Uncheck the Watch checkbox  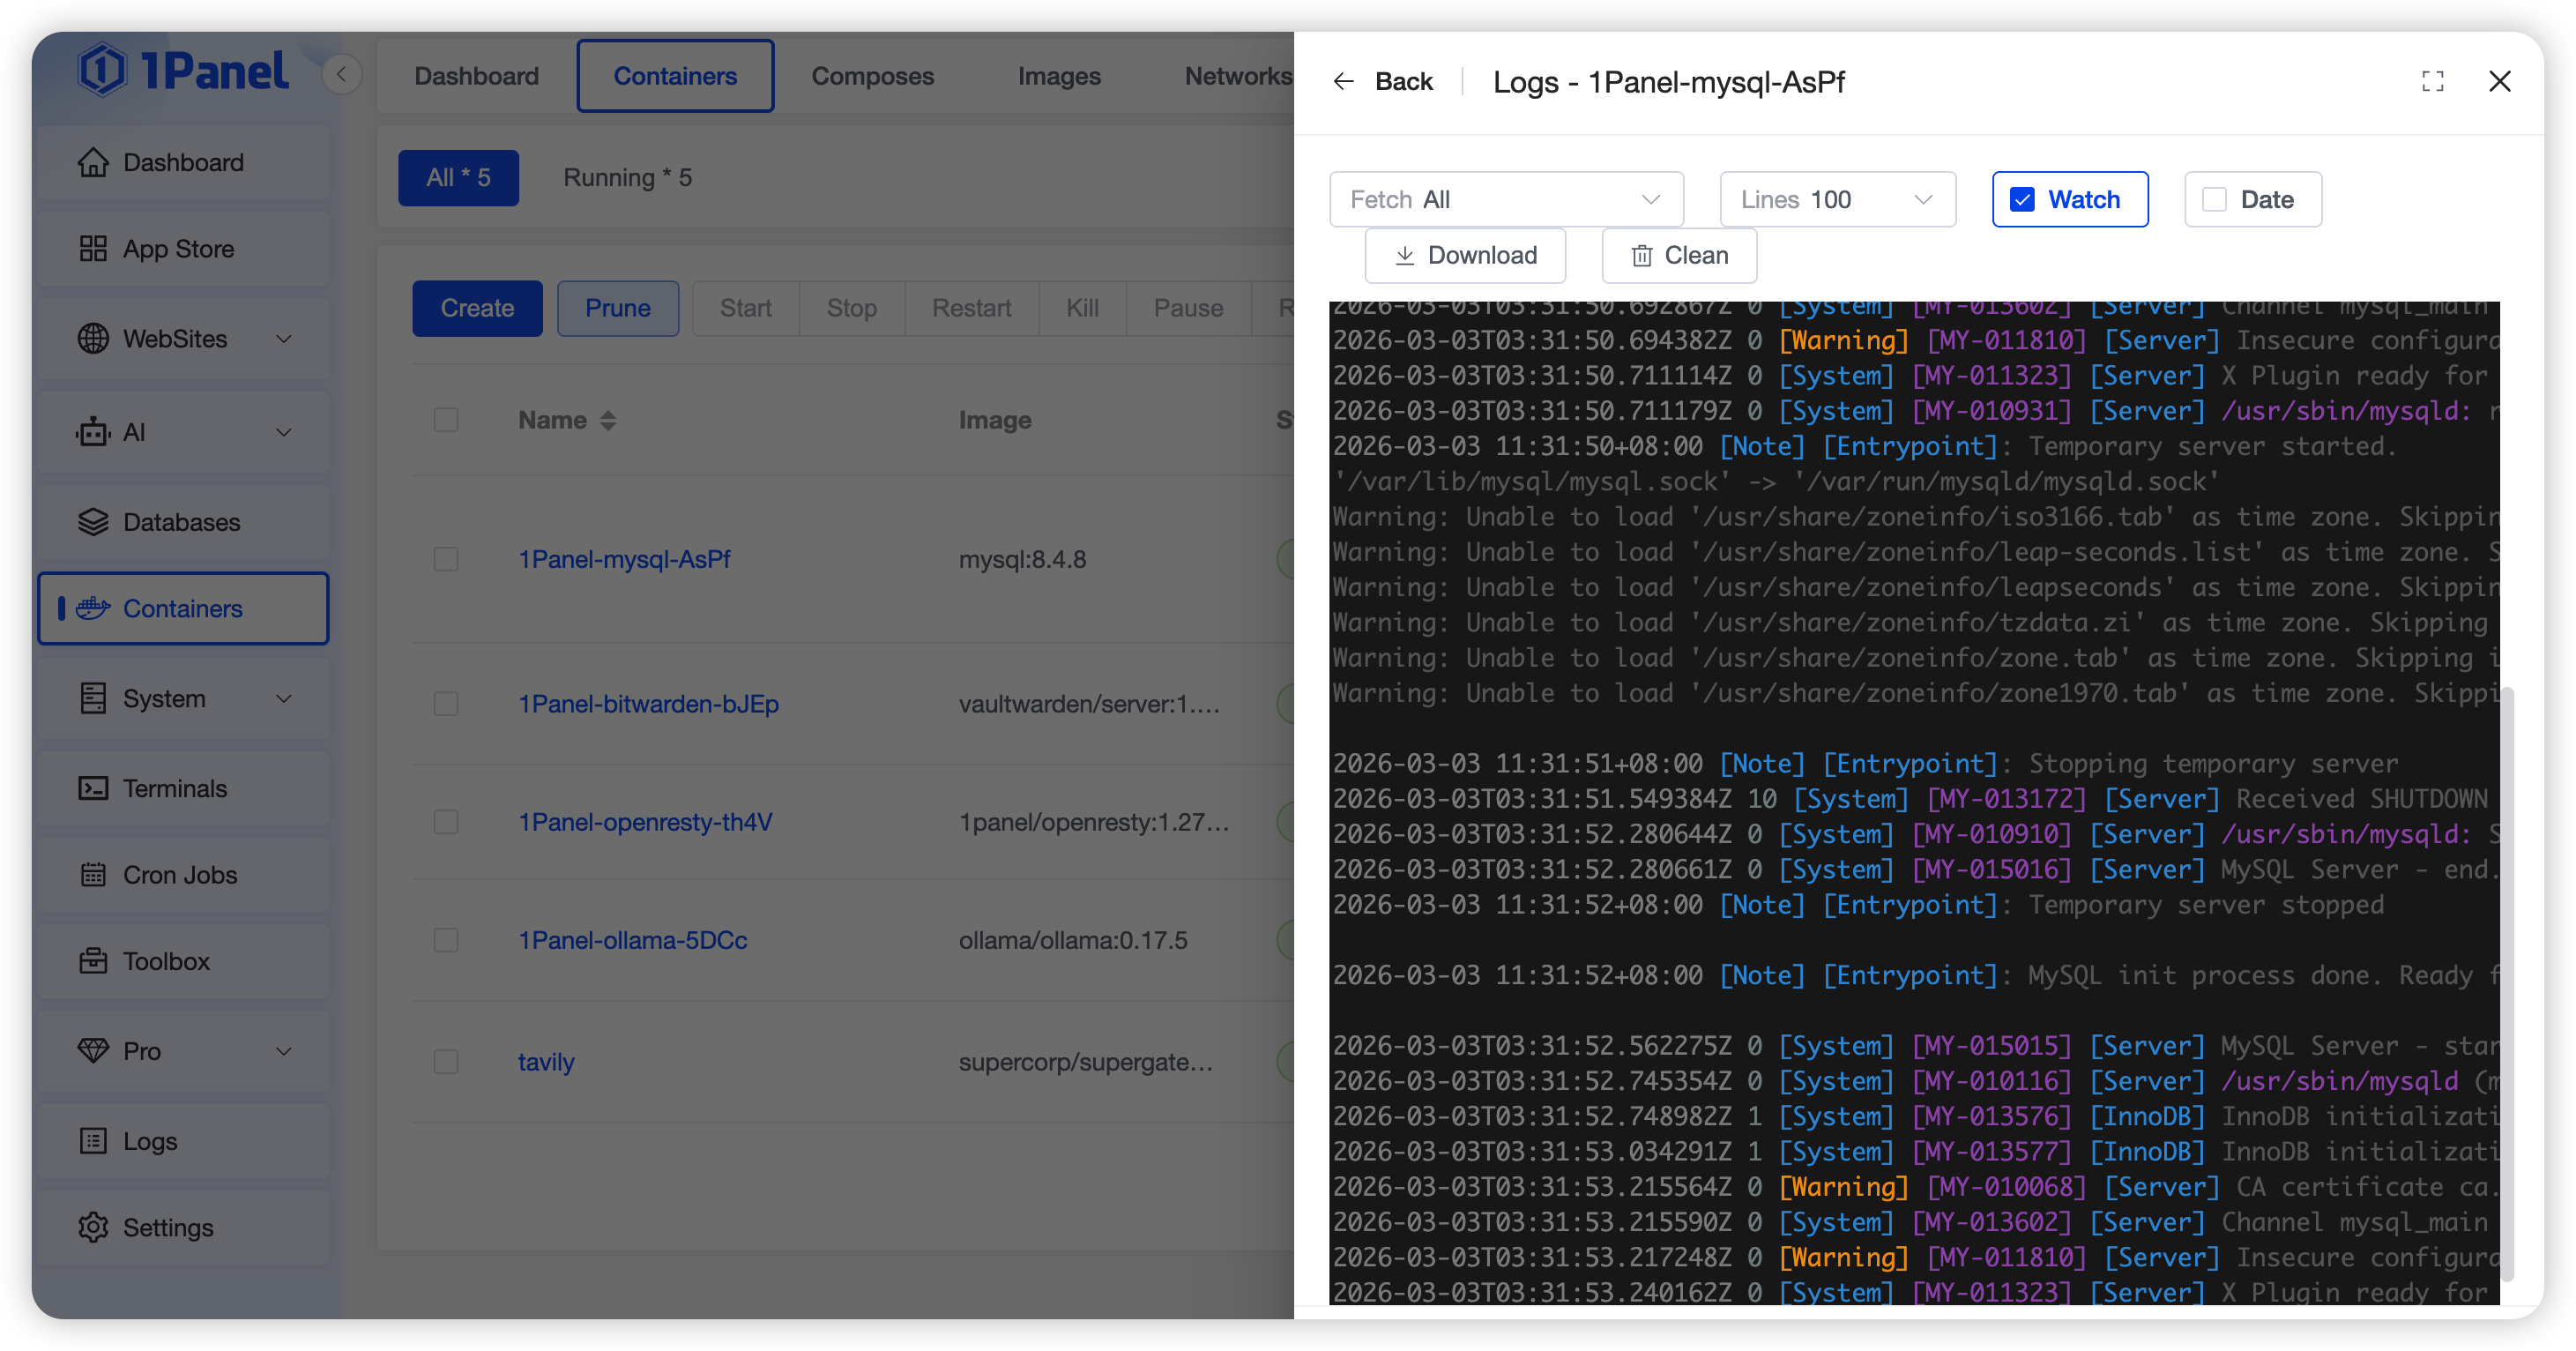(2022, 199)
